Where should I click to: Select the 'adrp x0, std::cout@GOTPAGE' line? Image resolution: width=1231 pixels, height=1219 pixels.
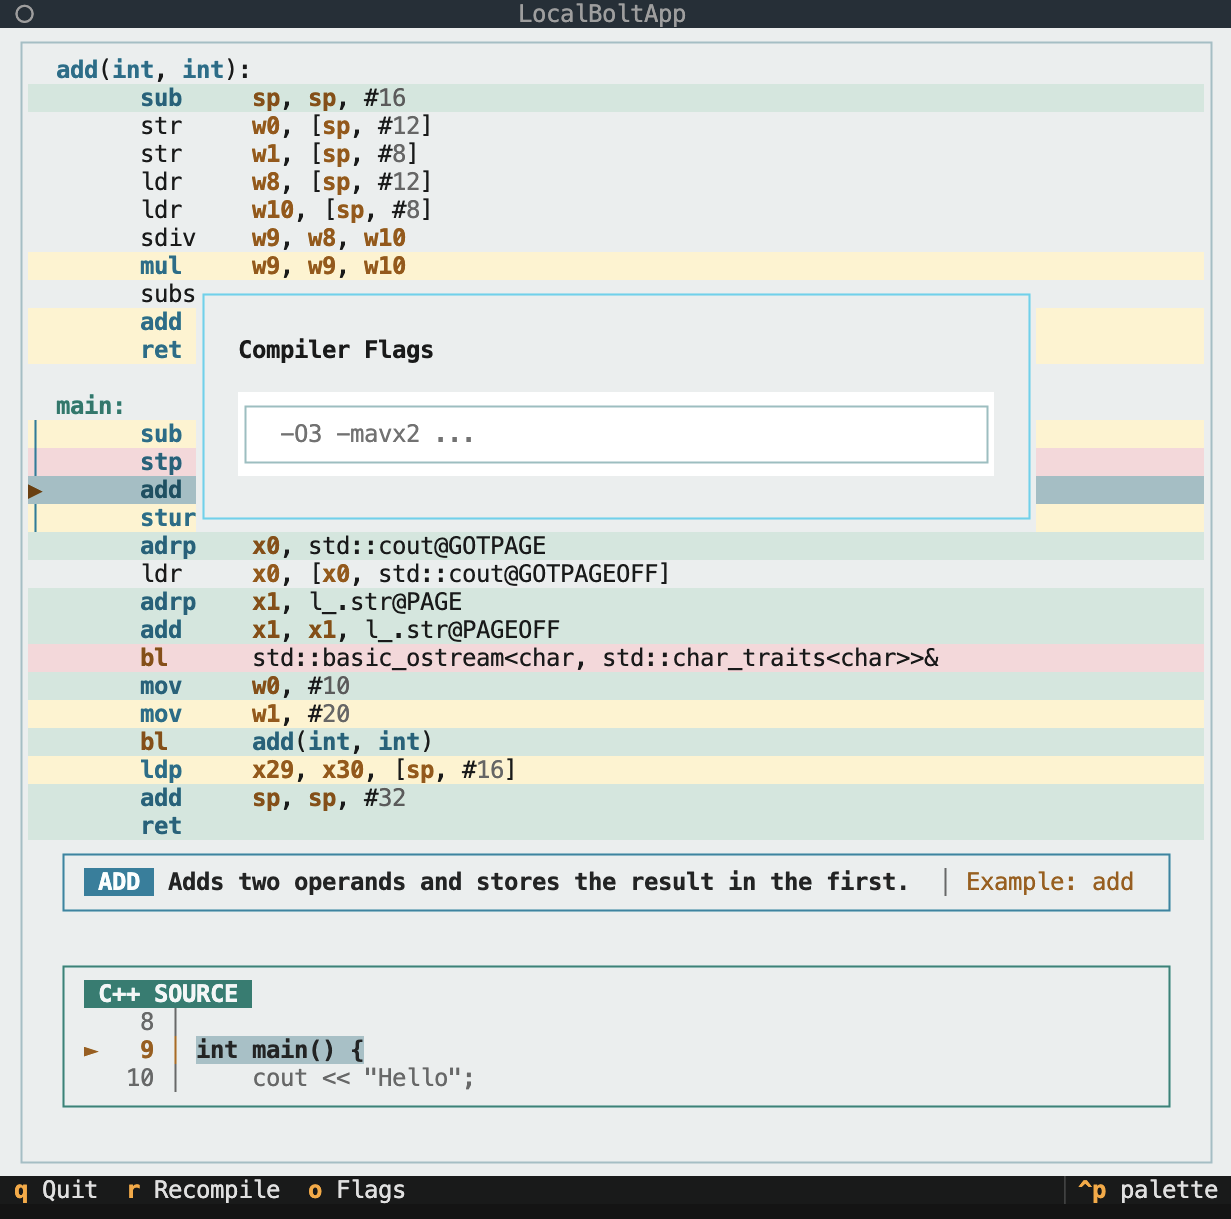(x=616, y=546)
